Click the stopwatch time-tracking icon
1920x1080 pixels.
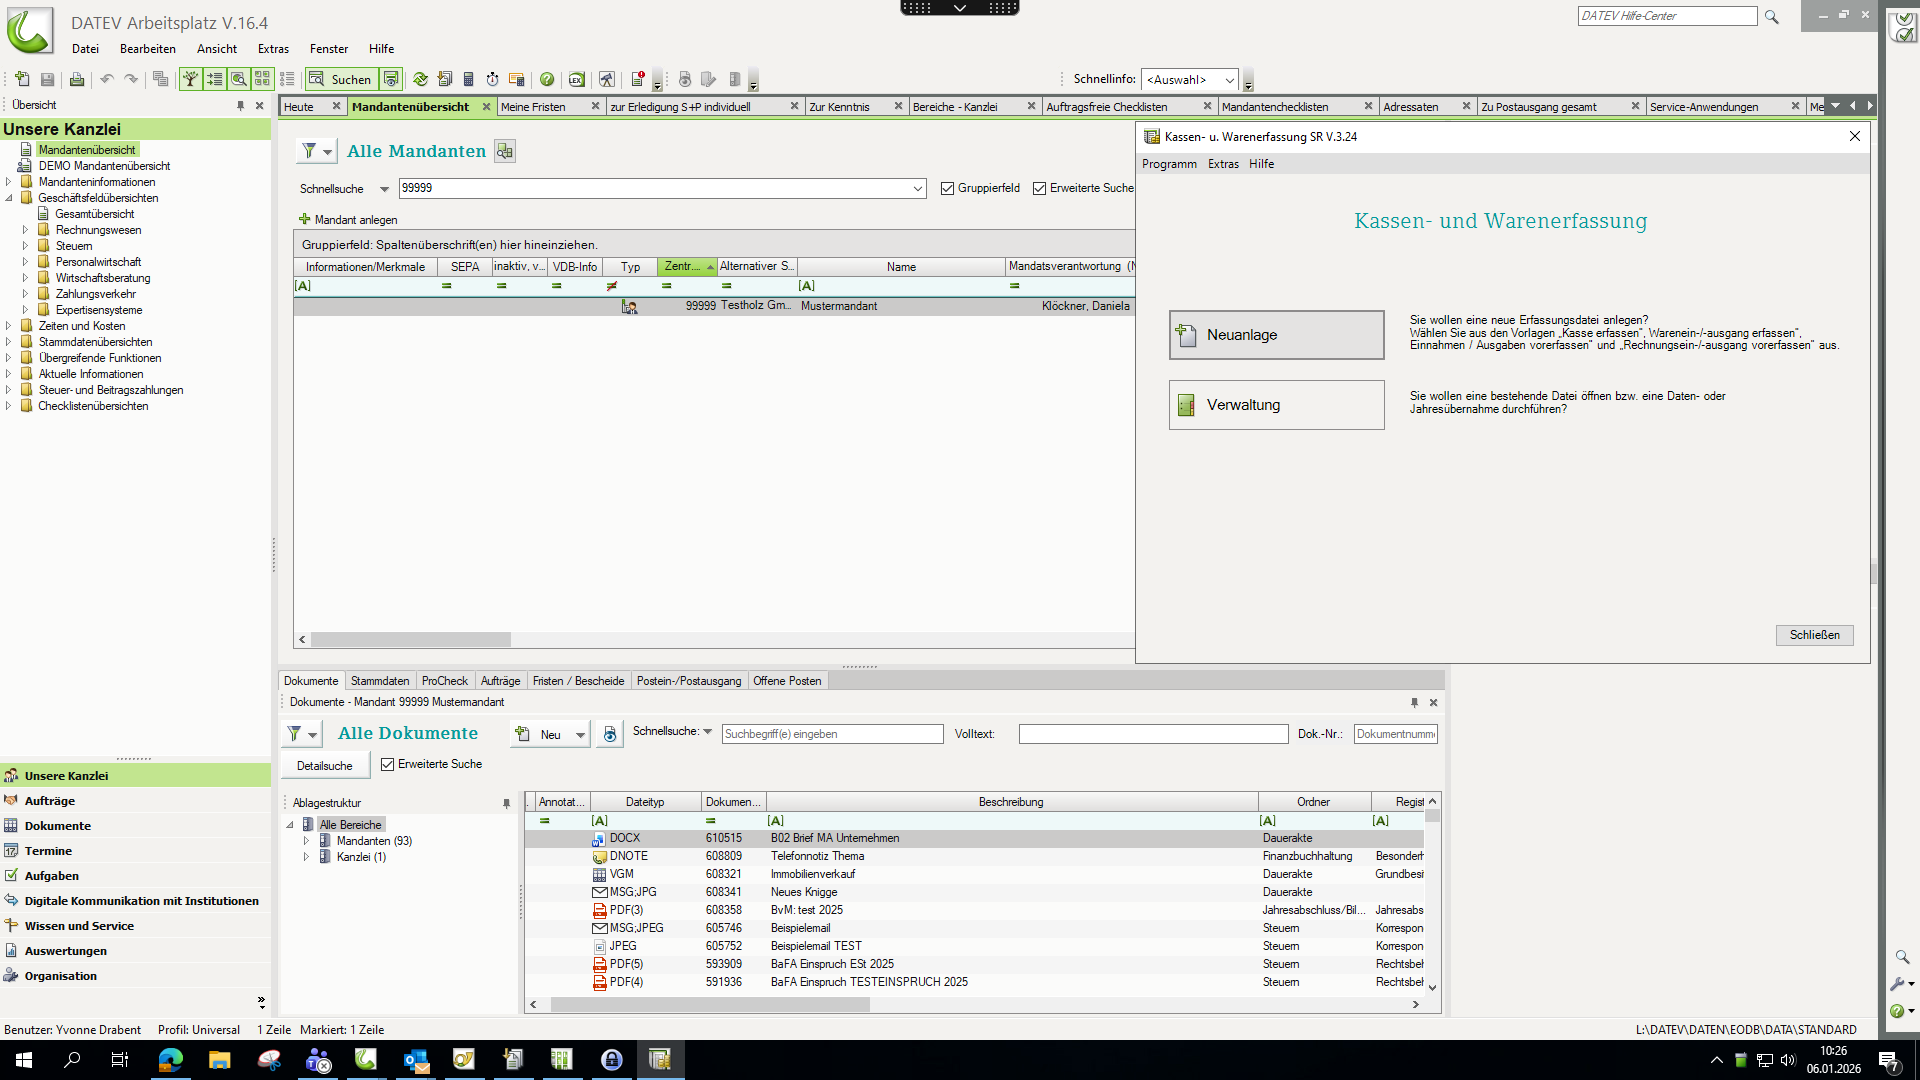coord(492,79)
